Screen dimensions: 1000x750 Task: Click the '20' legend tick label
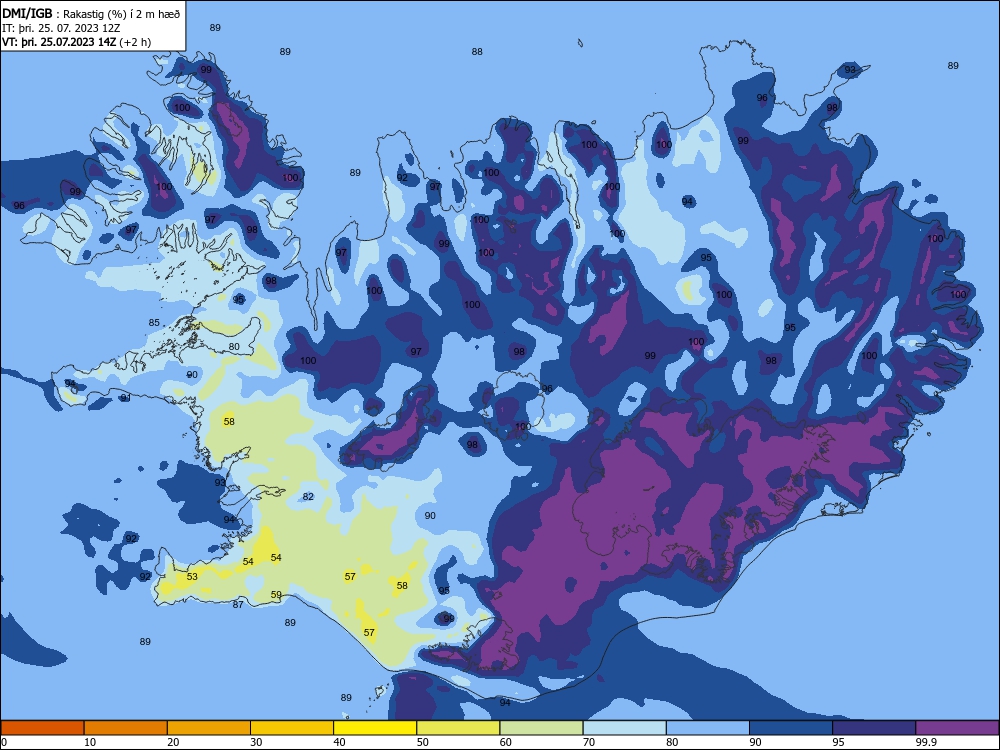point(173,742)
